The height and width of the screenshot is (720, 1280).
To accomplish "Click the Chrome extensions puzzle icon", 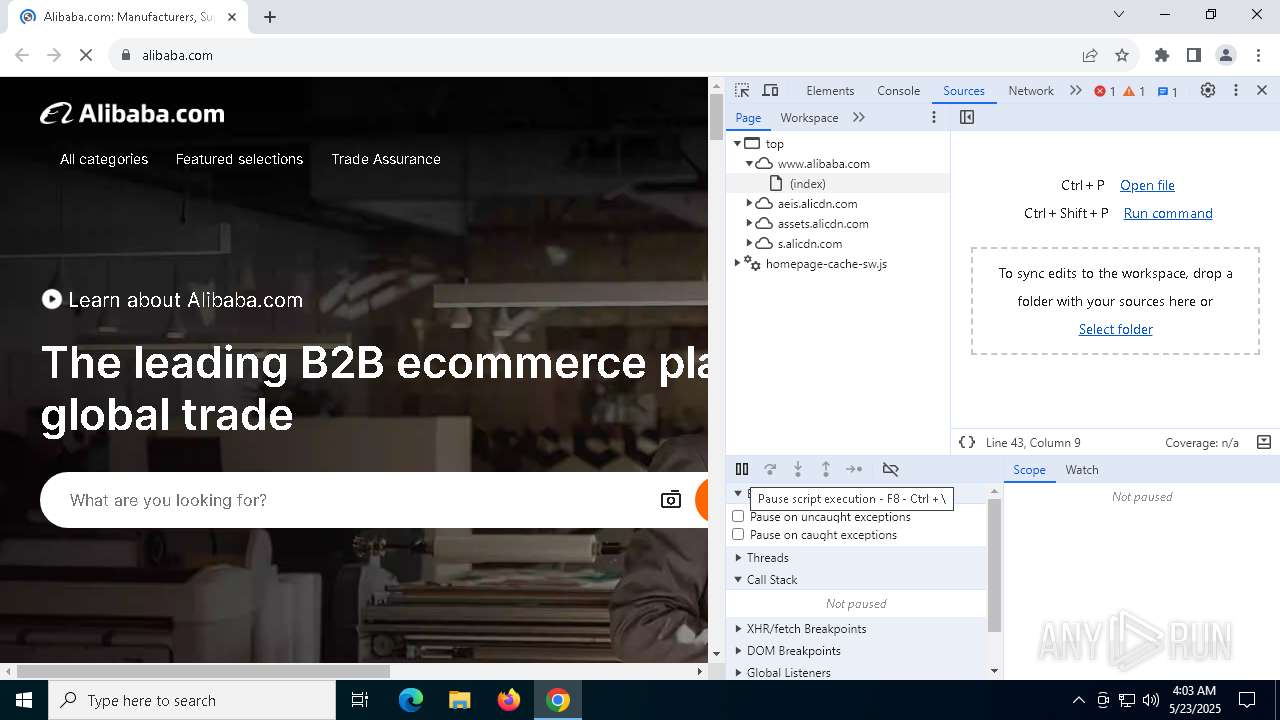I will pyautogui.click(x=1161, y=55).
